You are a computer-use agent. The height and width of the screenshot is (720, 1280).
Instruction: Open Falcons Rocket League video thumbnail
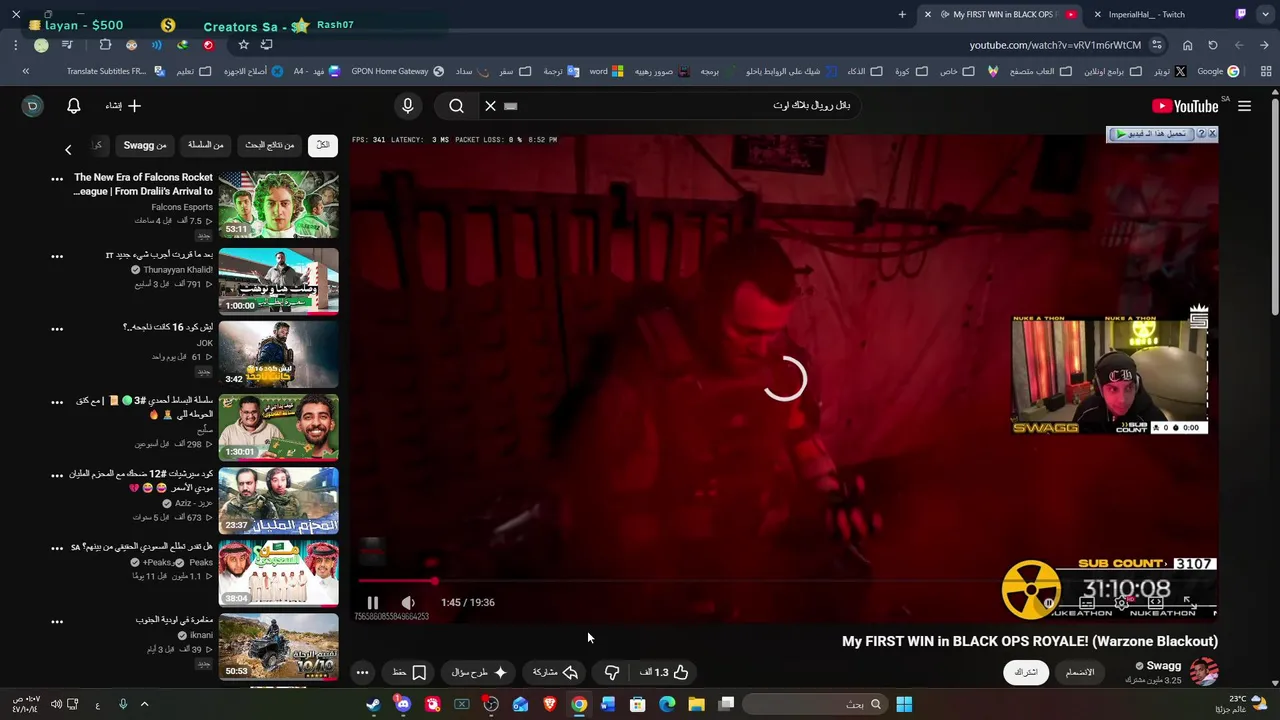tap(279, 205)
